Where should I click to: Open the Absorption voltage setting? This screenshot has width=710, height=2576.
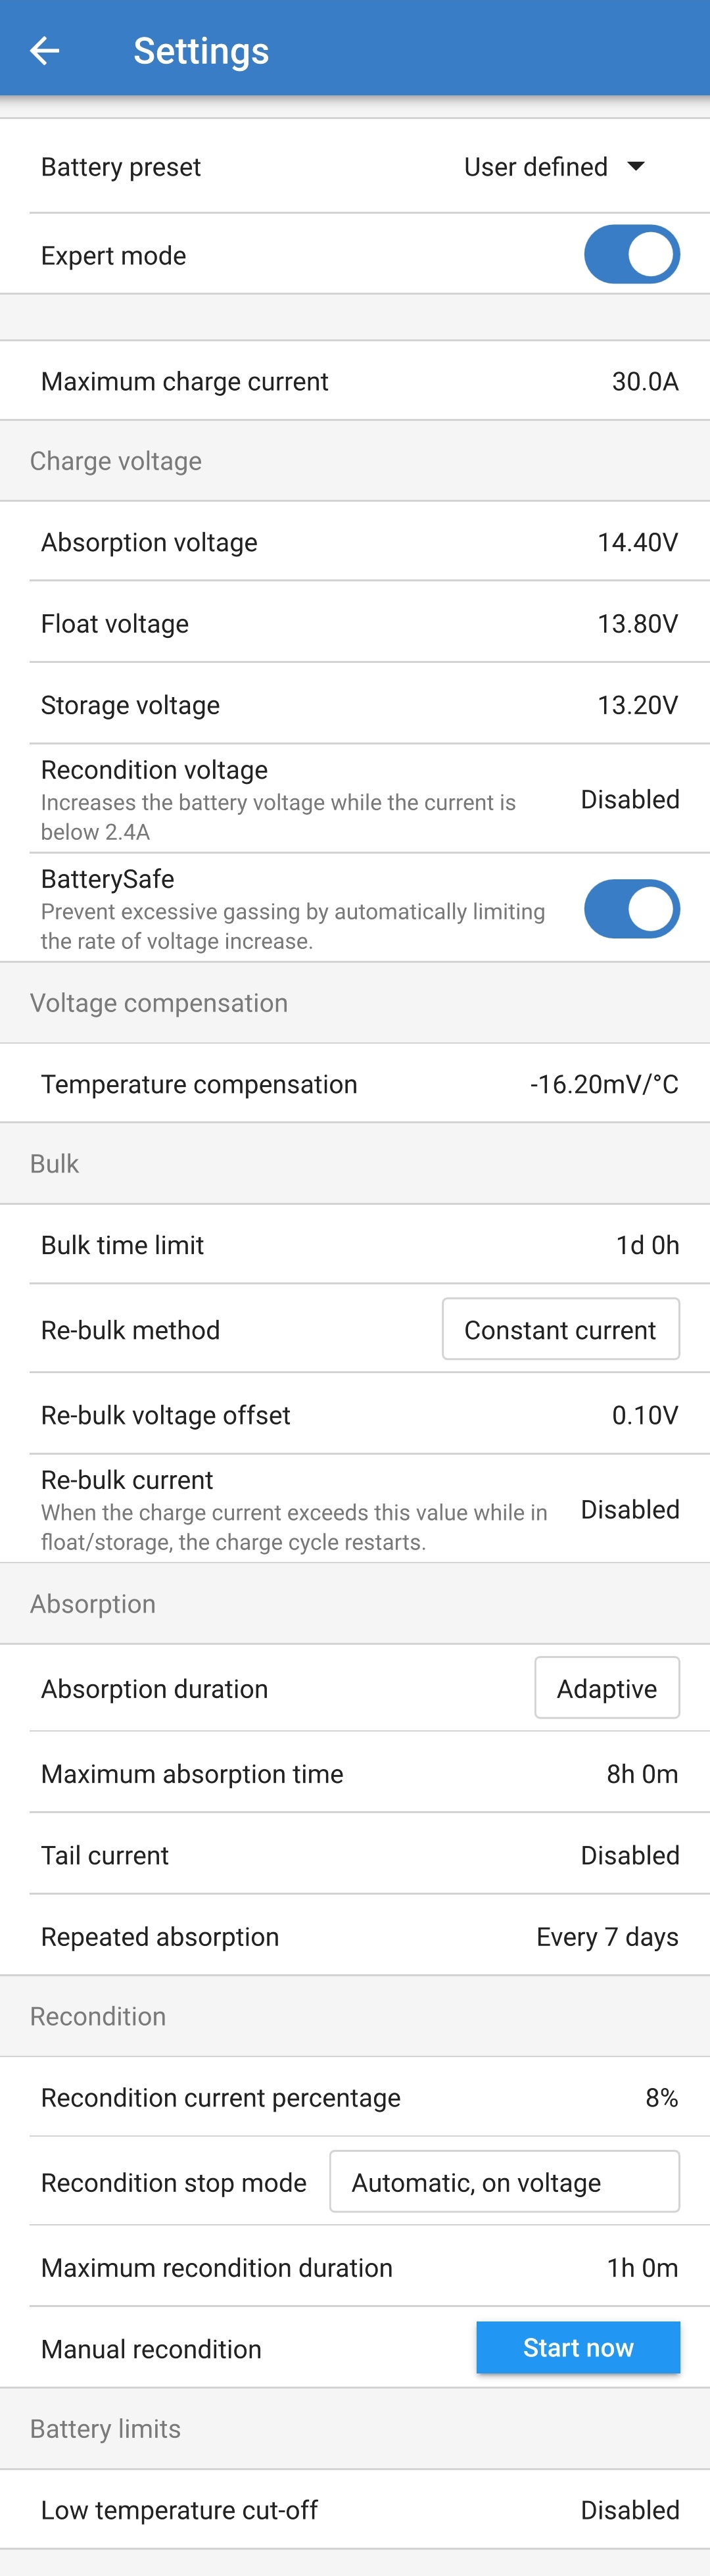tap(355, 541)
